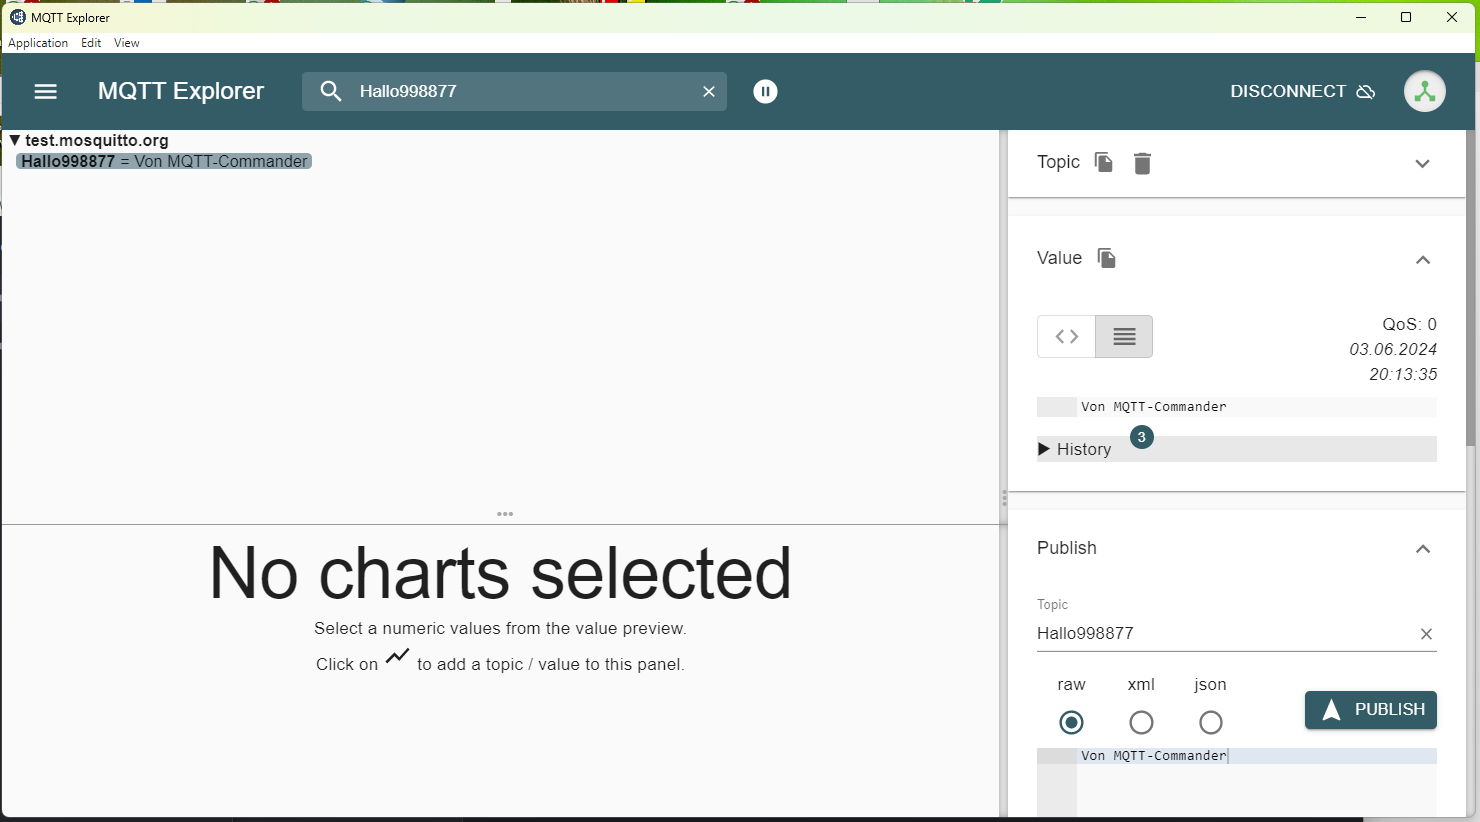Expand the Topic panel section

[1422, 164]
